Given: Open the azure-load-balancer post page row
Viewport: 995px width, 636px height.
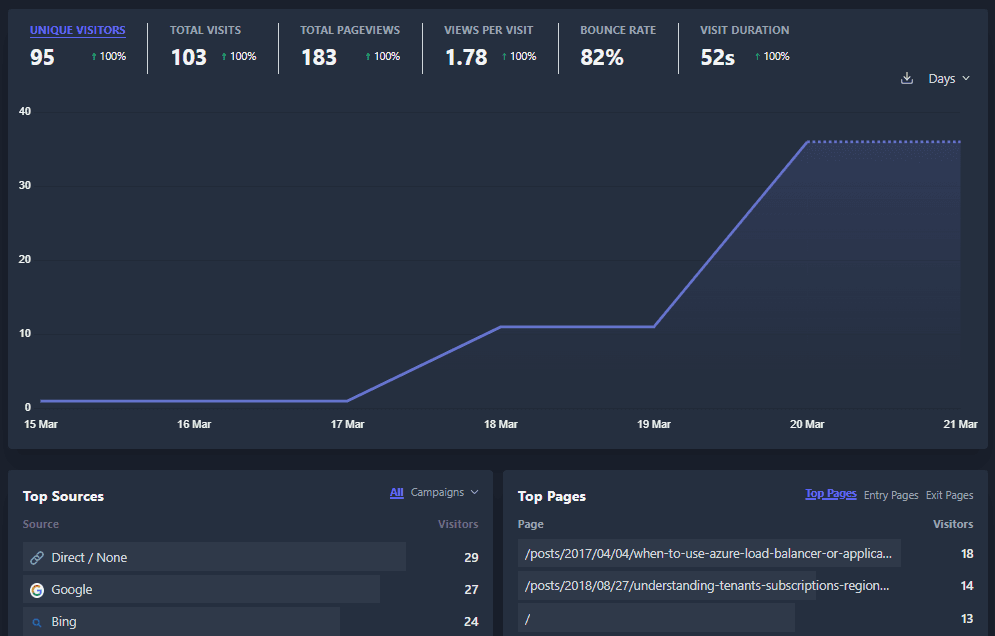Looking at the screenshot, I should 708,553.
